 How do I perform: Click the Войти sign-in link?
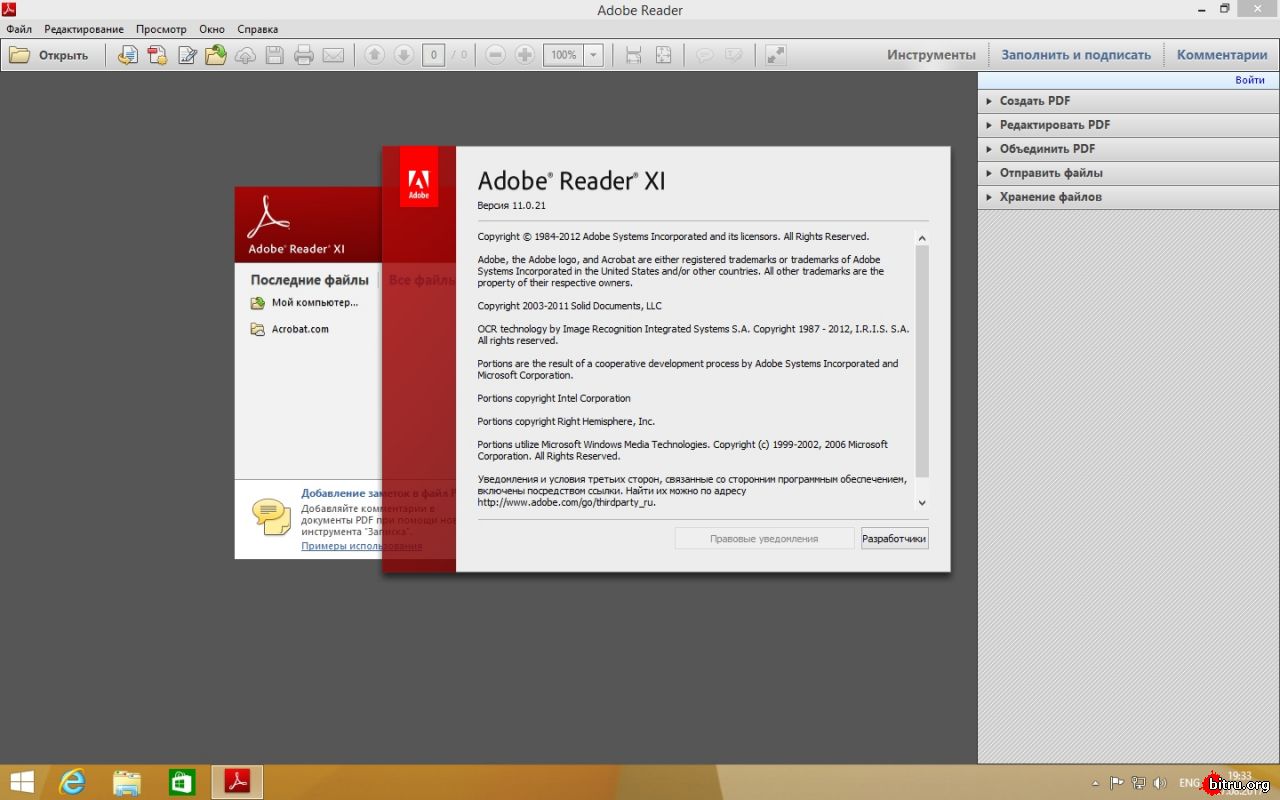[x=1250, y=80]
